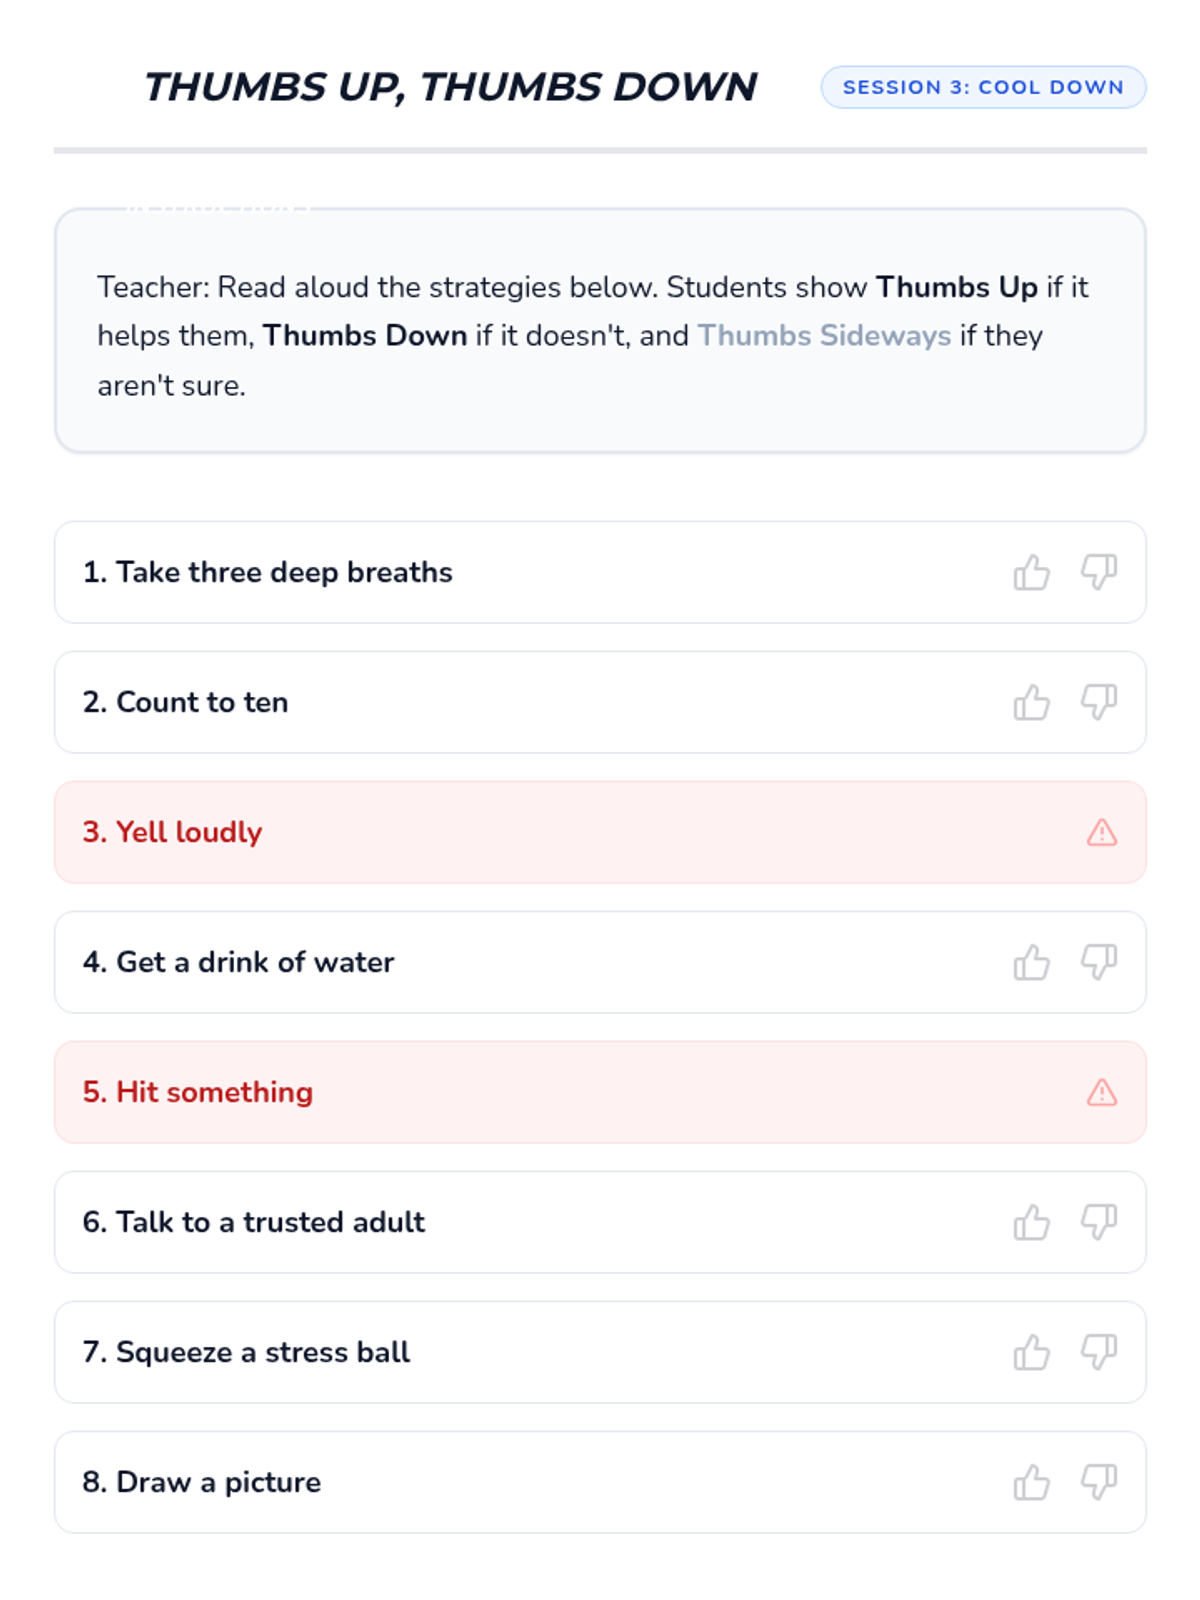Viewport: 1200px width, 1600px height.
Task: Click the Thumbs Up, Thumbs Down title
Action: 450,87
